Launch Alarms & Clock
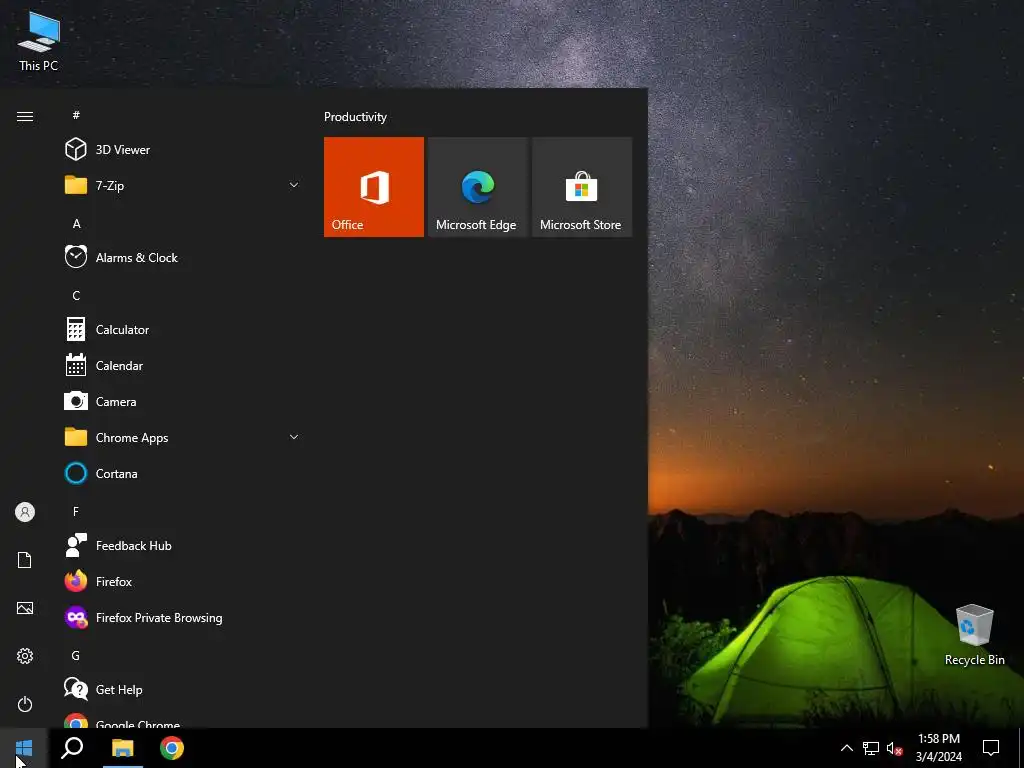The width and height of the screenshot is (1024, 768). [x=183, y=257]
